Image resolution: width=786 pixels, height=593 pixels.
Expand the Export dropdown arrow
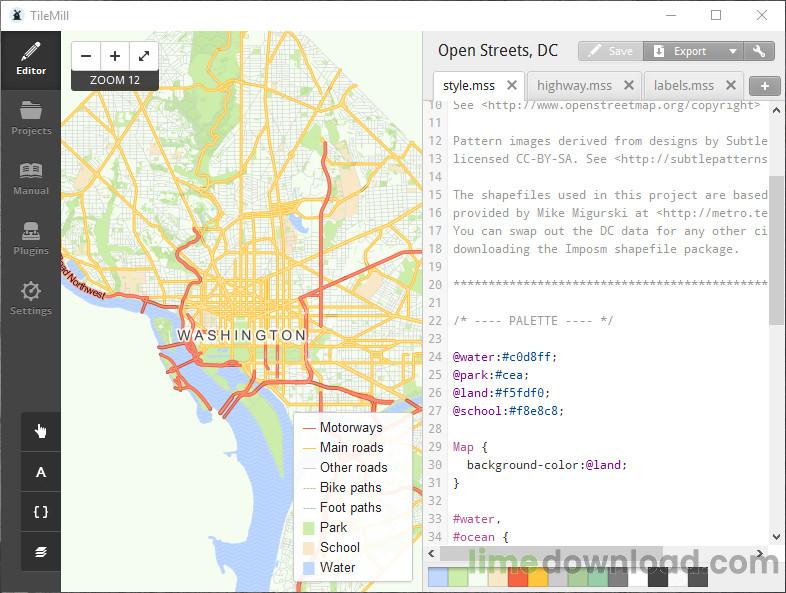point(732,51)
